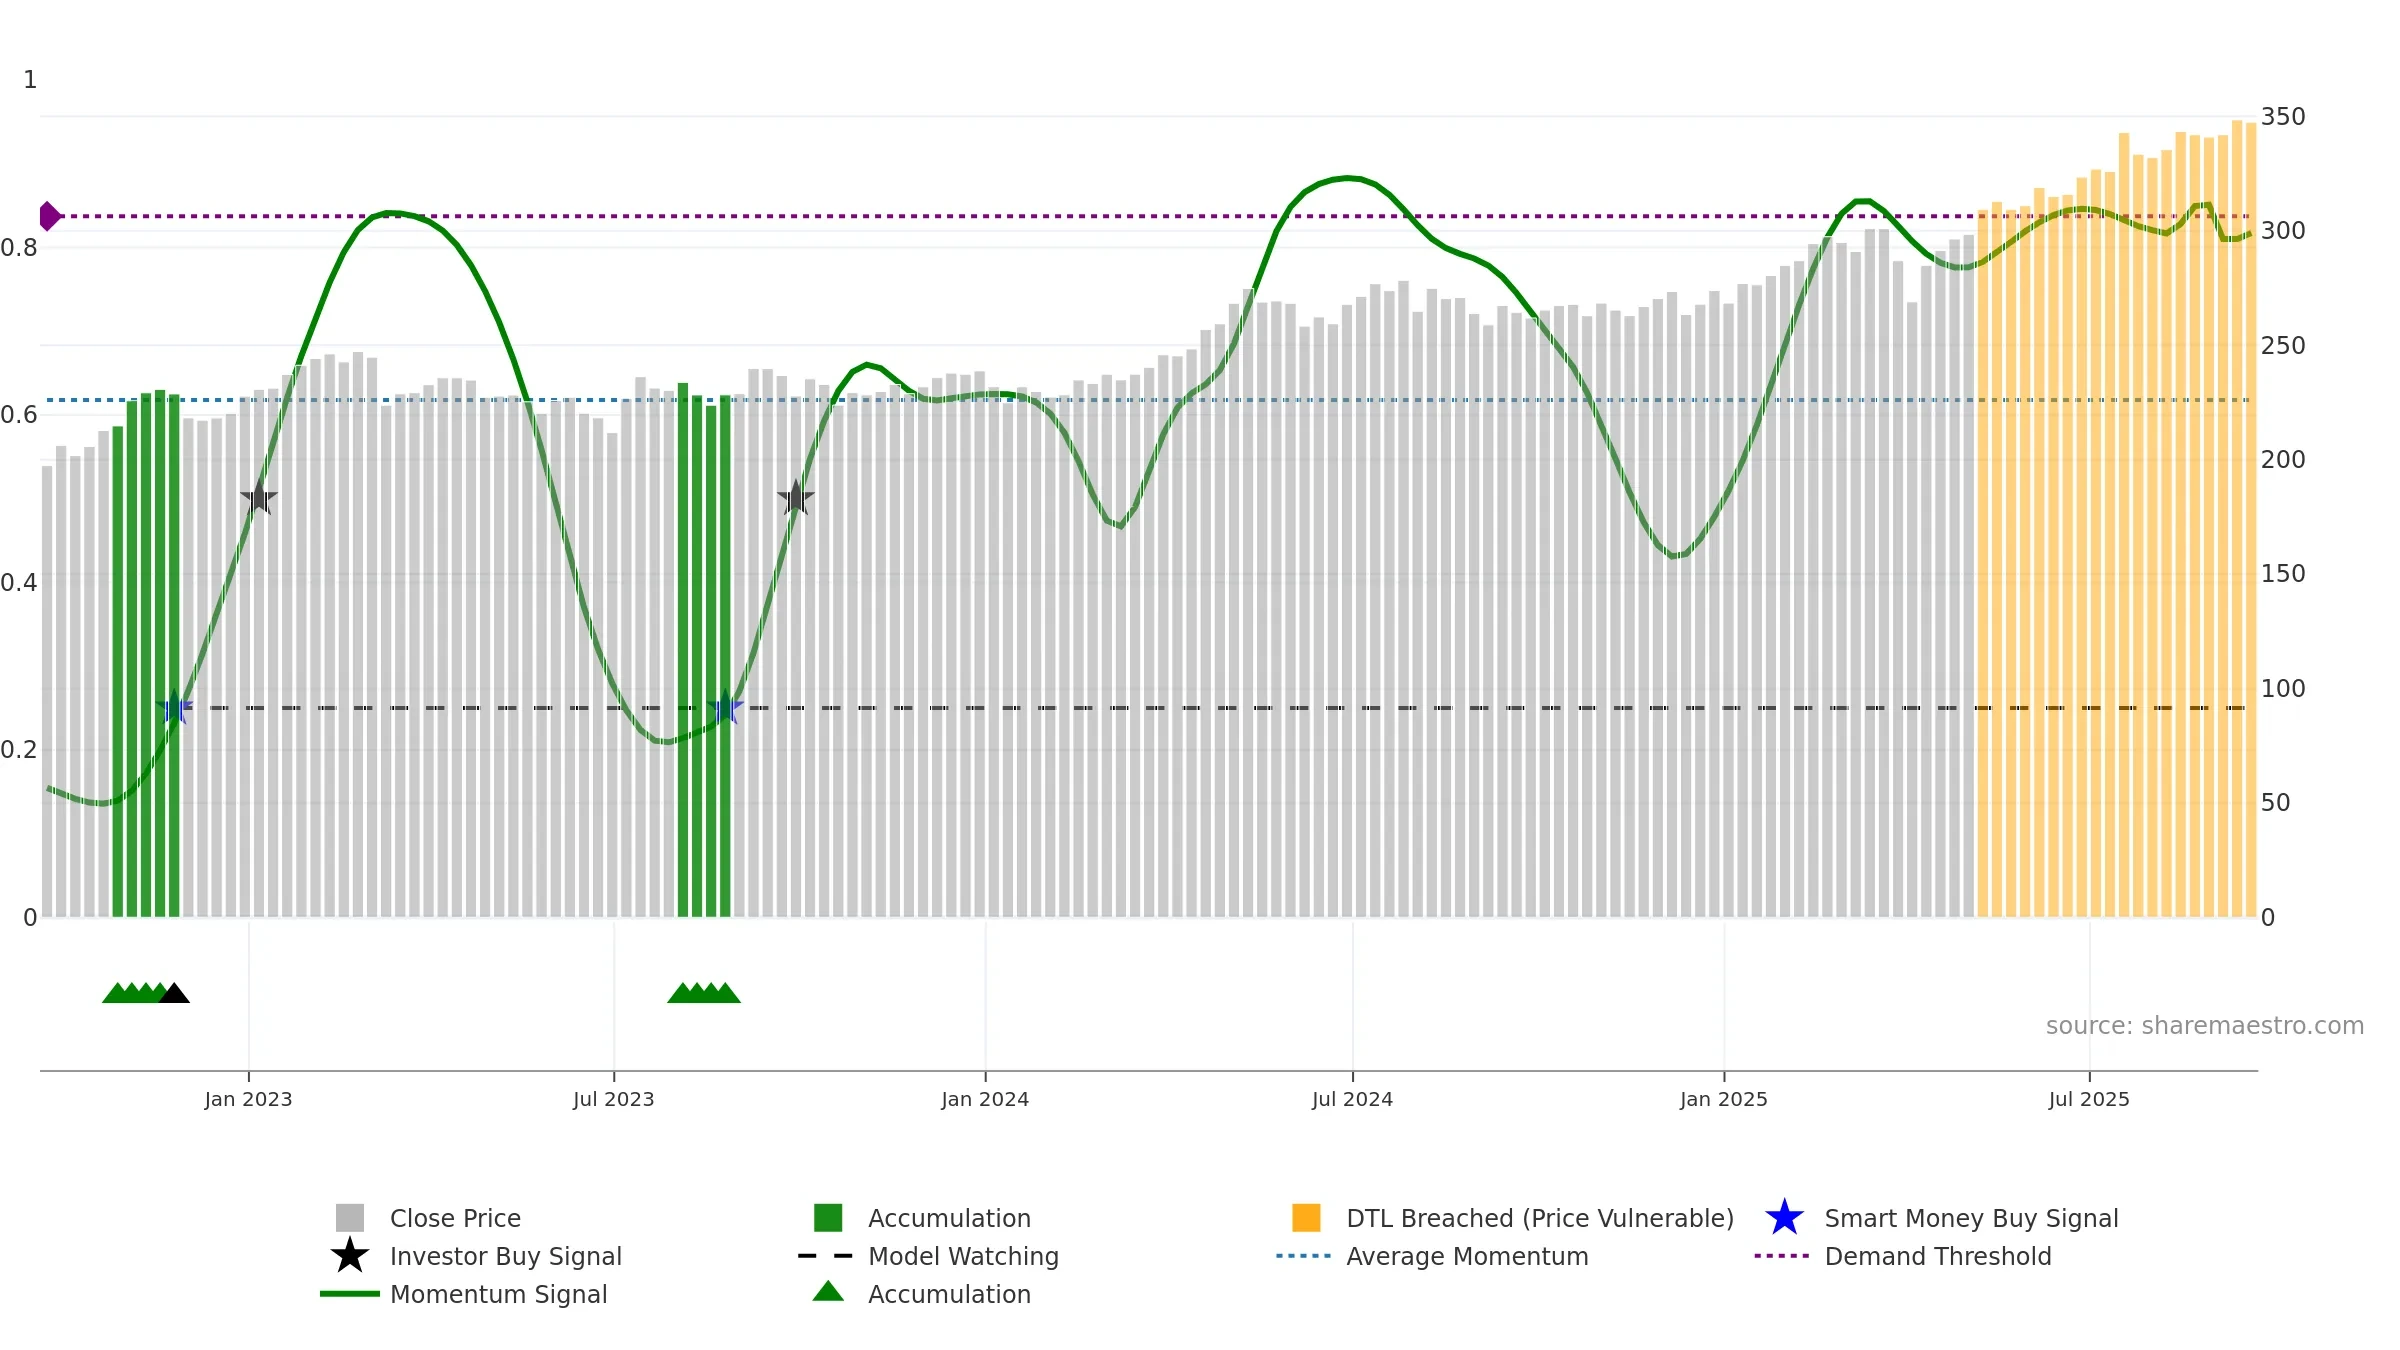The width and height of the screenshot is (2400, 1350).
Task: Click the green Accumulation square legend swatch
Action: [828, 1218]
